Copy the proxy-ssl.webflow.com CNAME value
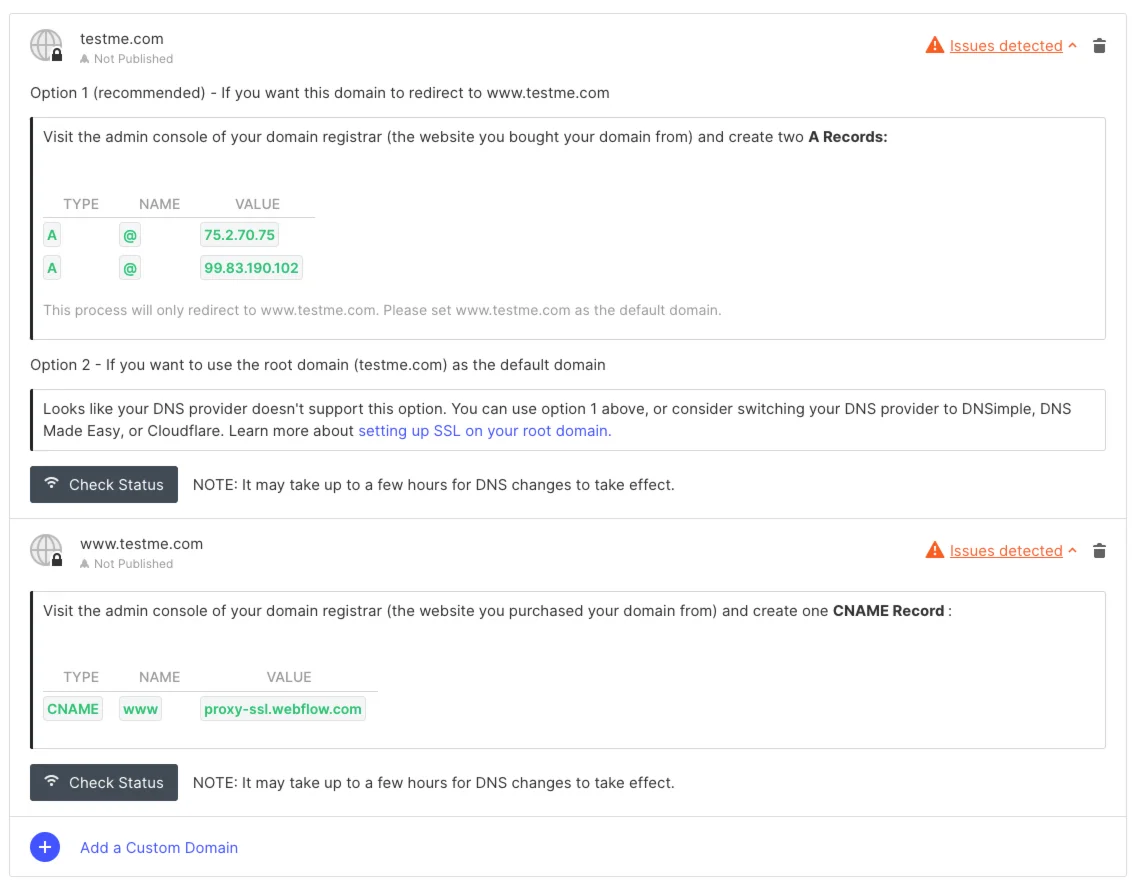Viewport: 1133px width, 882px height. [283, 709]
